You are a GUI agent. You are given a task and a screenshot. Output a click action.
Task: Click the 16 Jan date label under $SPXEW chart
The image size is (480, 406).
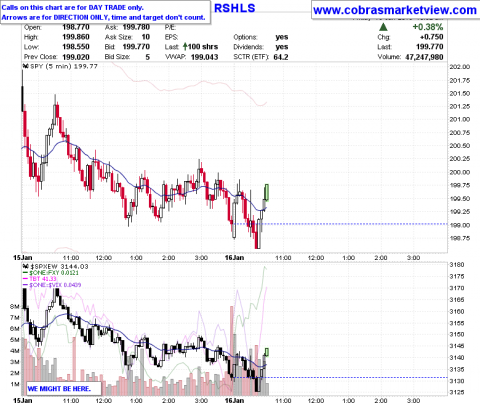click(234, 400)
